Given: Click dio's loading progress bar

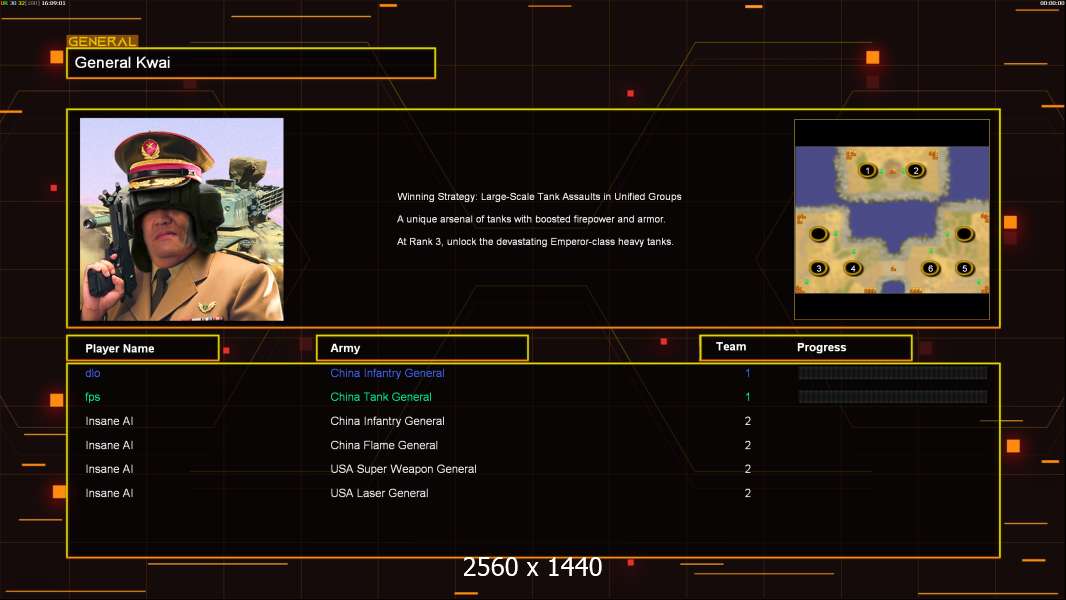Looking at the screenshot, I should [893, 372].
